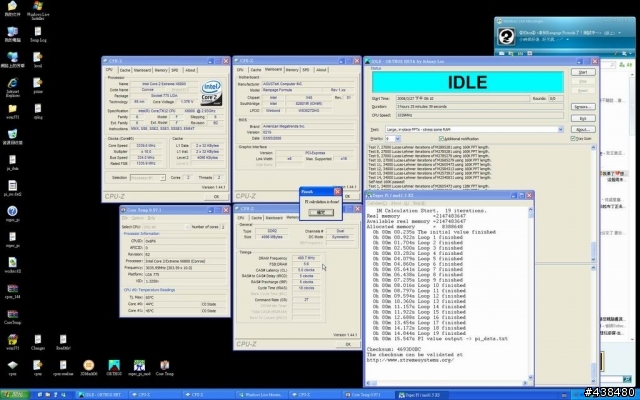Expand the Priority dropdown in ORTHOS
The height and width of the screenshot is (400, 640).
click(x=398, y=139)
